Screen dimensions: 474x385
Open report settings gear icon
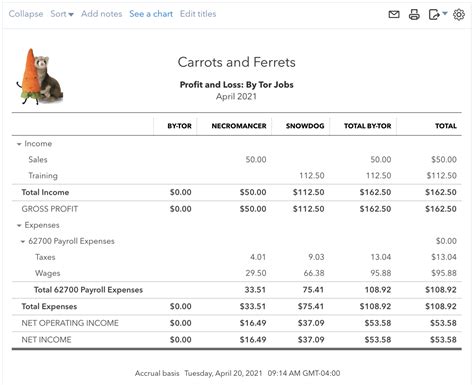459,15
